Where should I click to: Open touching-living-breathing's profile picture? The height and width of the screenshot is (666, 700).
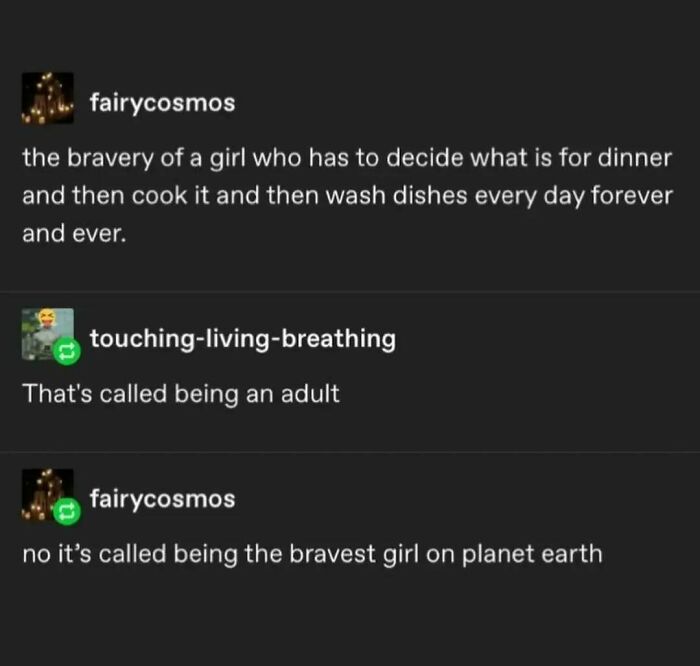[44, 332]
